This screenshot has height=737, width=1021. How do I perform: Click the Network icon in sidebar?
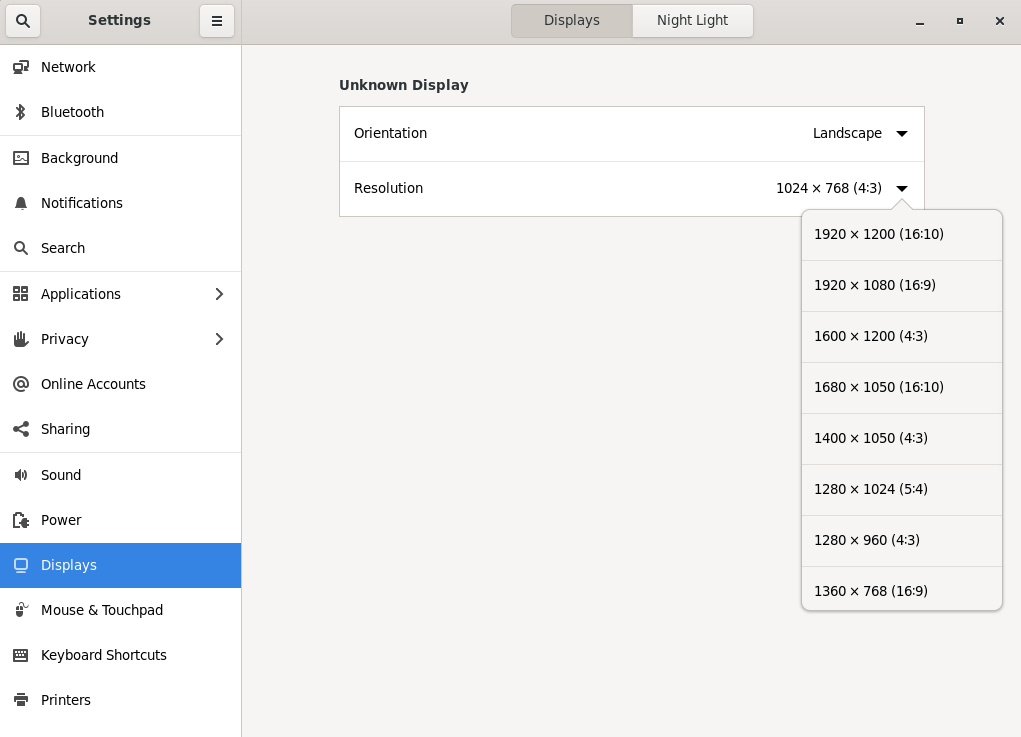[20, 67]
